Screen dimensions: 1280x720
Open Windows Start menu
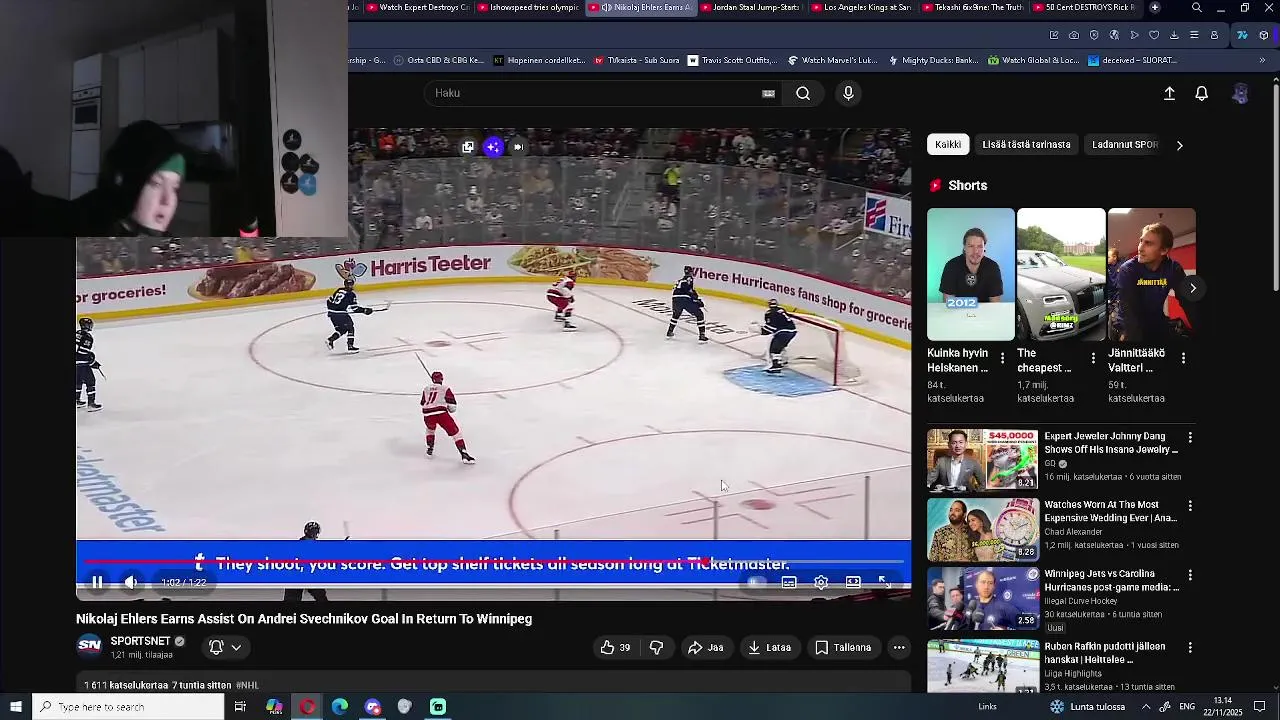click(16, 707)
